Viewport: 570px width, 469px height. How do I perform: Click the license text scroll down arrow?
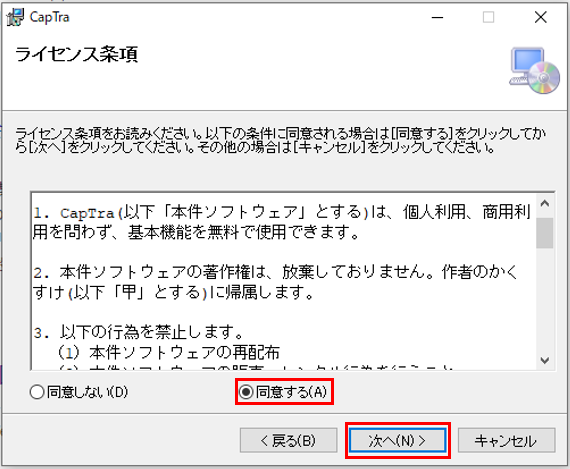point(545,360)
